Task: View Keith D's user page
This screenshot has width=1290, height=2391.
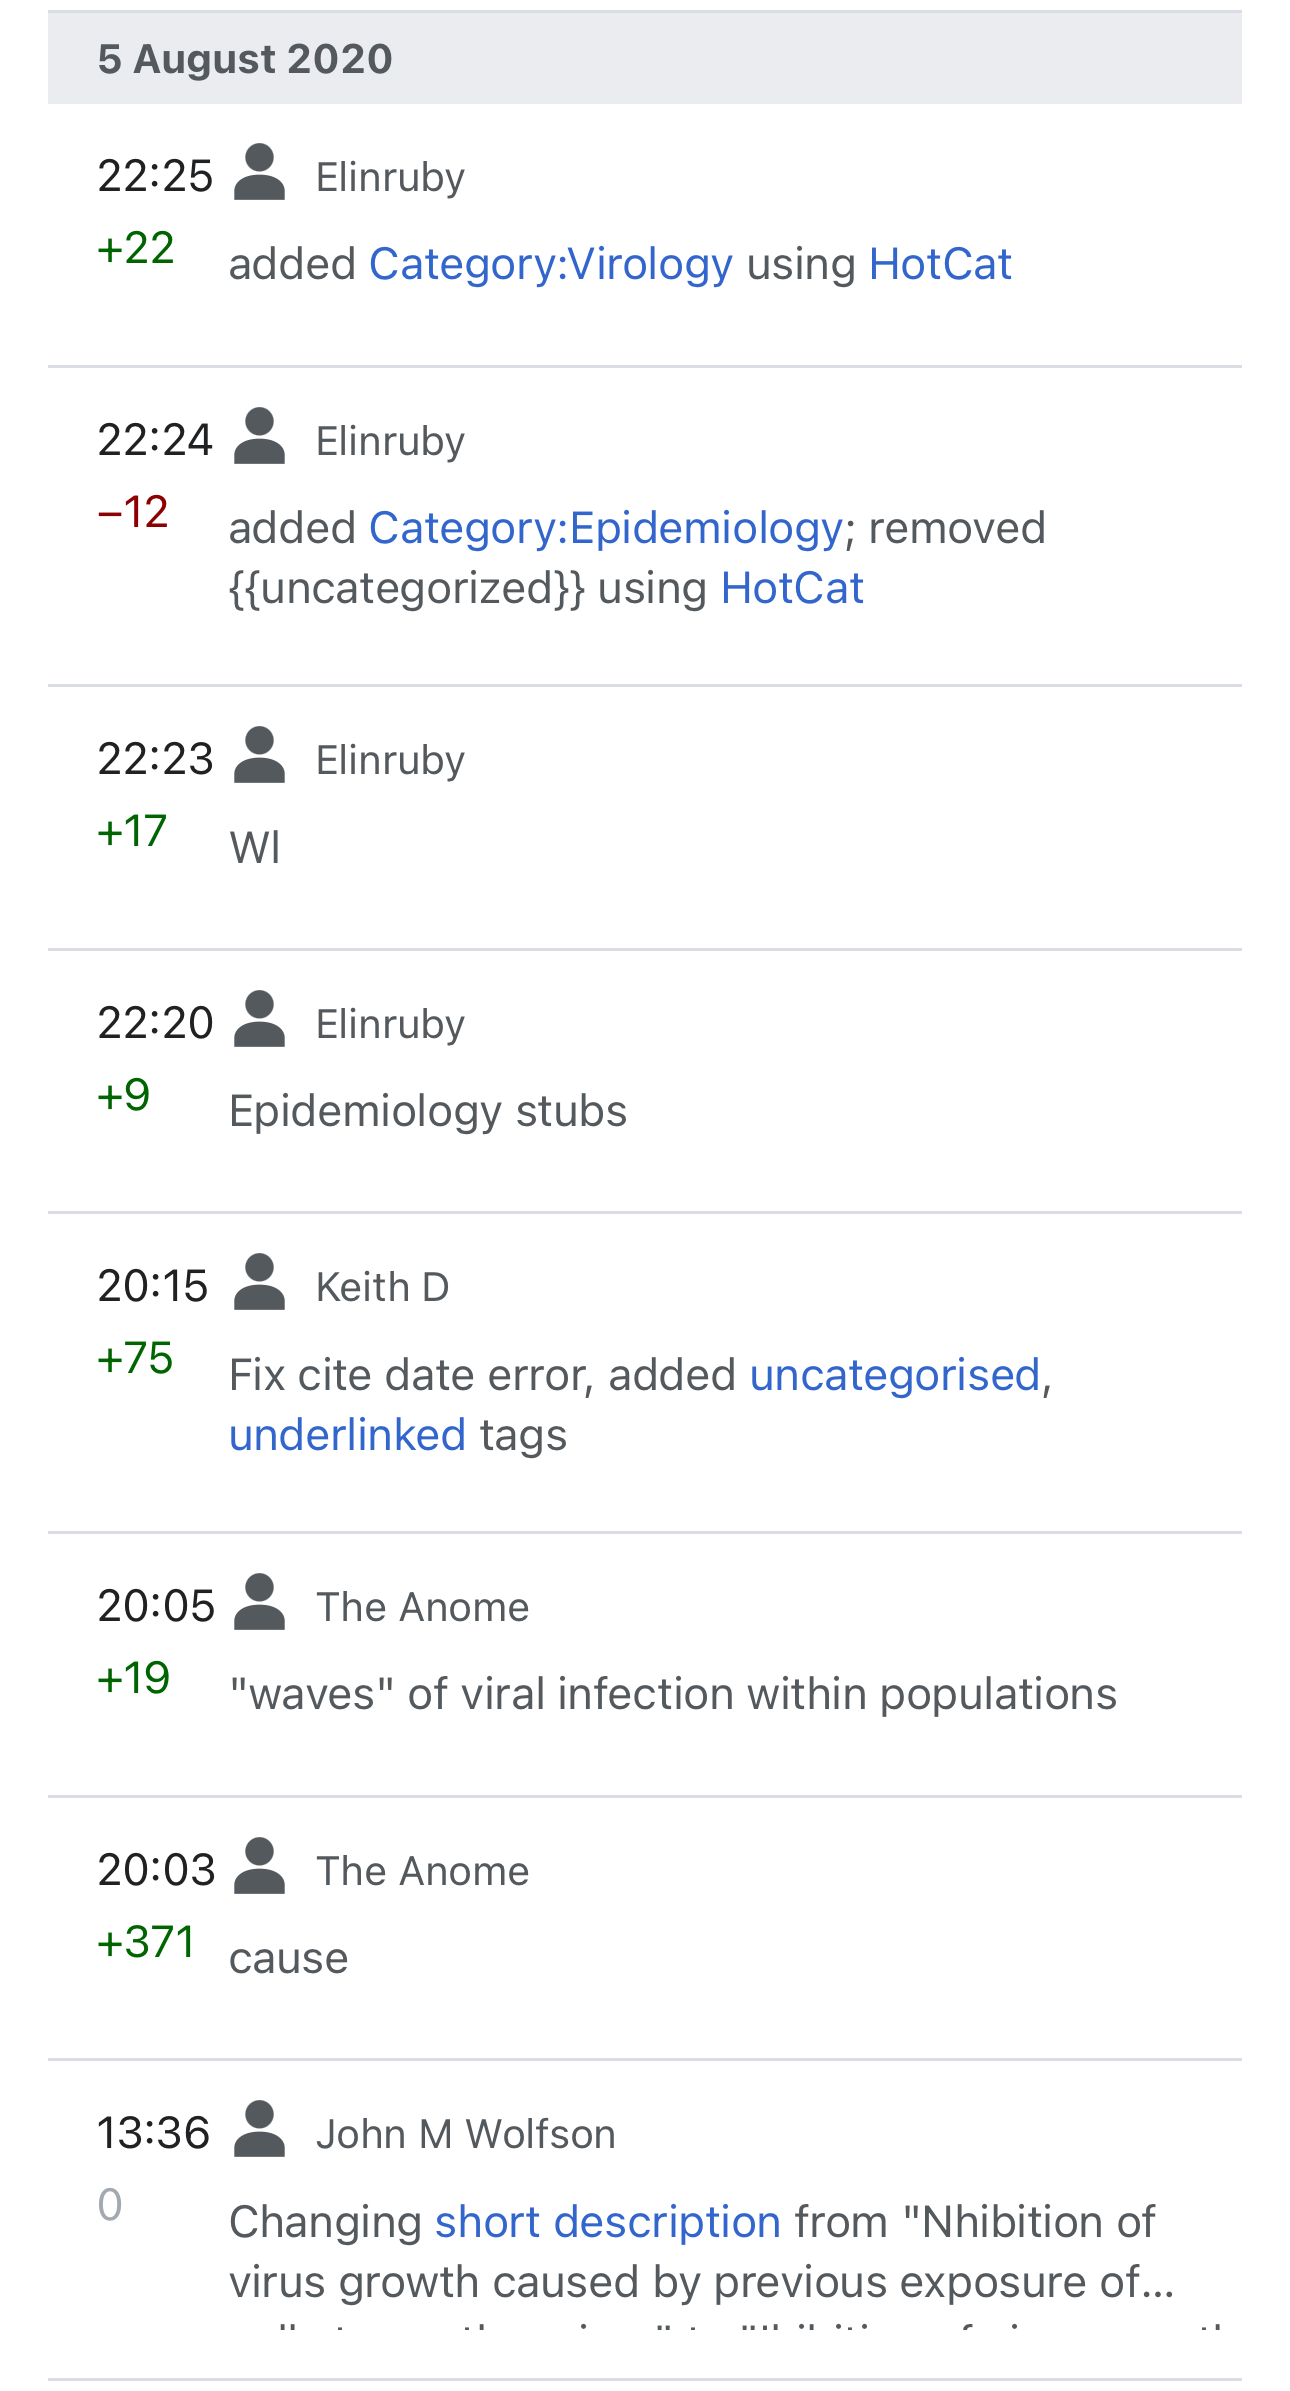Action: [x=382, y=1287]
